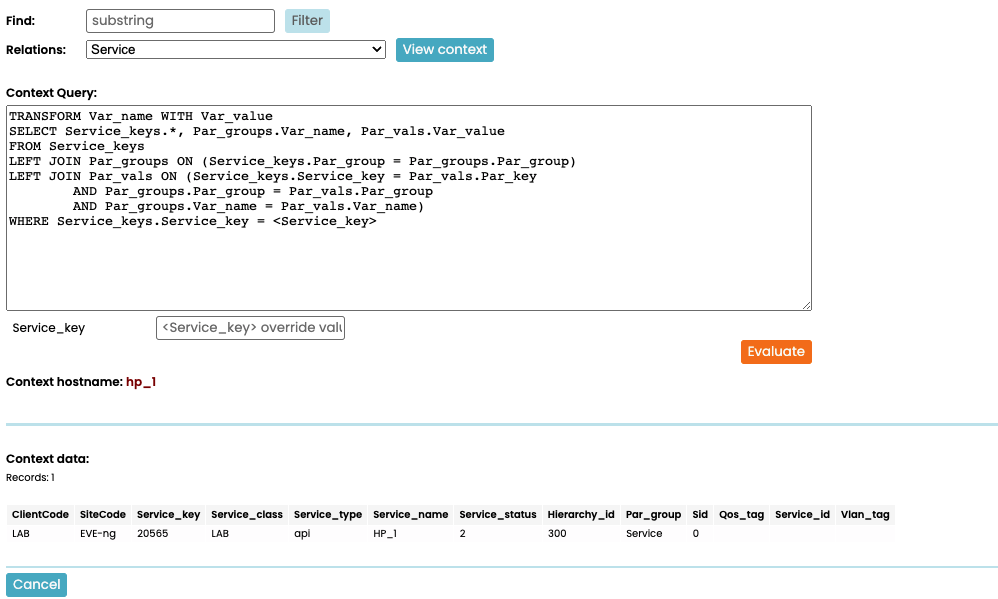Click inside the Context Query text area
Viewport: 998px width, 599px height.
click(408, 260)
